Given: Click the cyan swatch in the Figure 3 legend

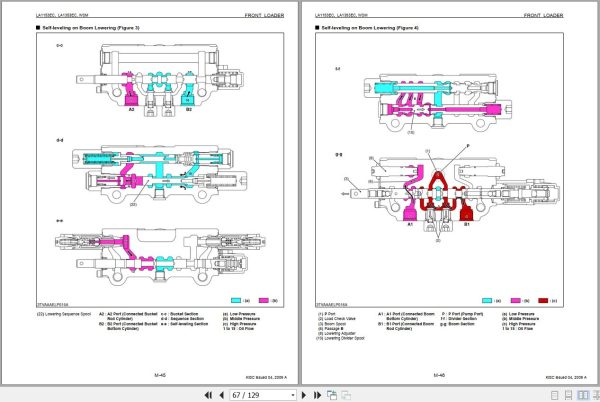Looking at the screenshot, I should coord(236,301).
